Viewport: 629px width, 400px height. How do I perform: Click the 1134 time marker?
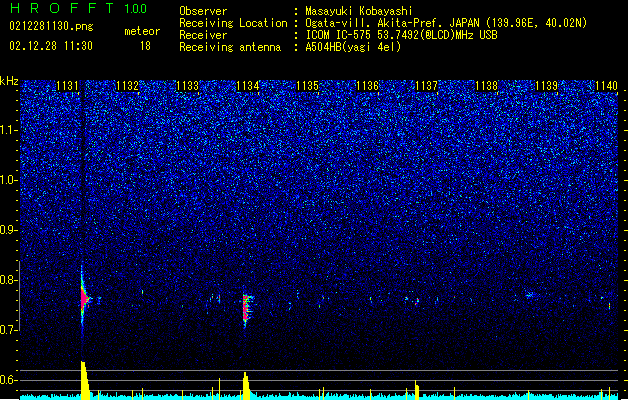[248, 86]
